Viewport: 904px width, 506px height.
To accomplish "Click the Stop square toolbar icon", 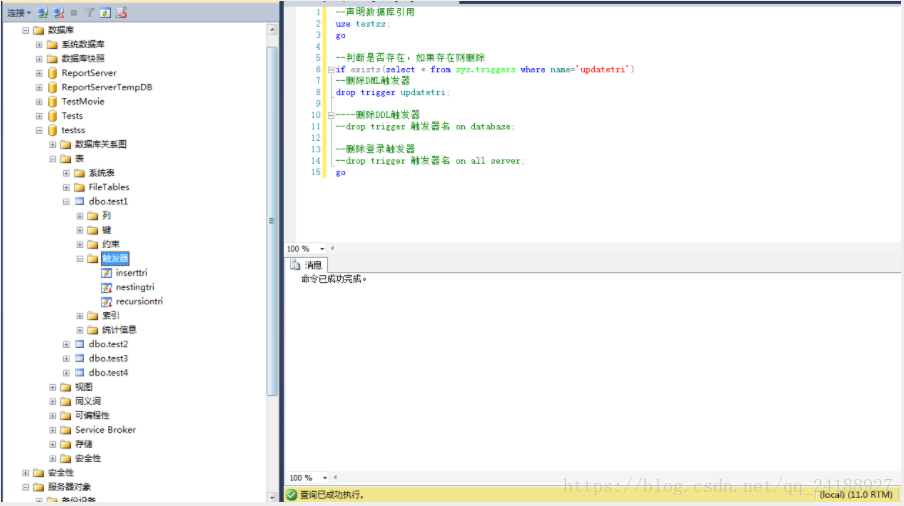I will pyautogui.click(x=74, y=13).
